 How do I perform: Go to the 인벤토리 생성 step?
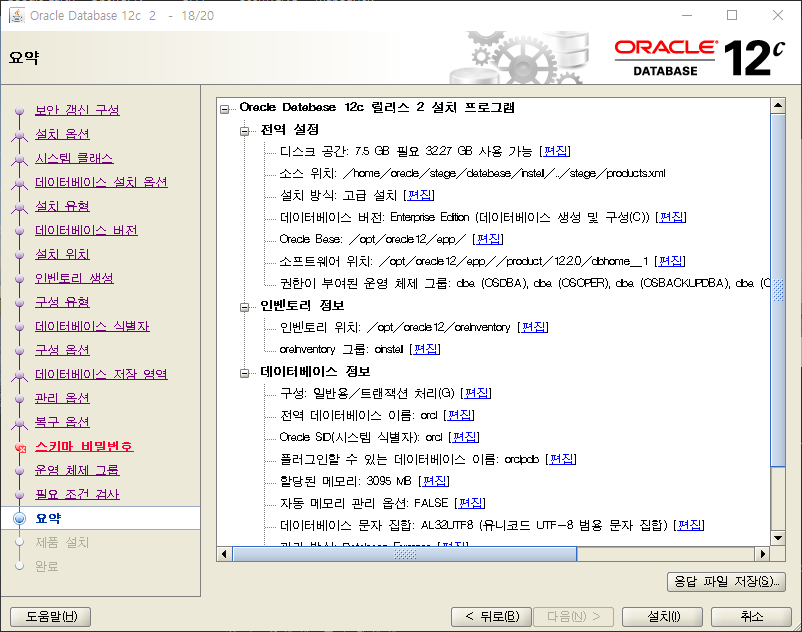[x=74, y=278]
